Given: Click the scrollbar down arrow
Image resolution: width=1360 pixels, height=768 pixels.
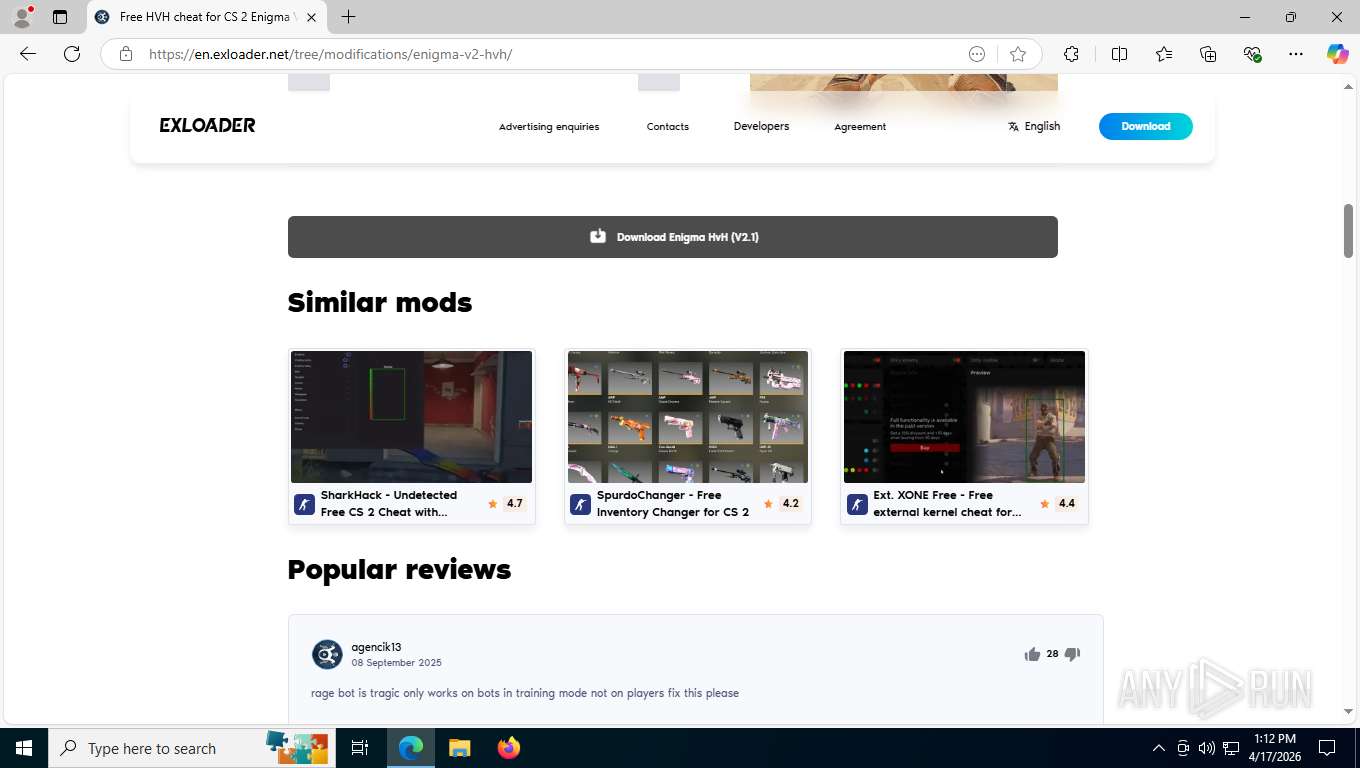Looking at the screenshot, I should click(x=1348, y=711).
